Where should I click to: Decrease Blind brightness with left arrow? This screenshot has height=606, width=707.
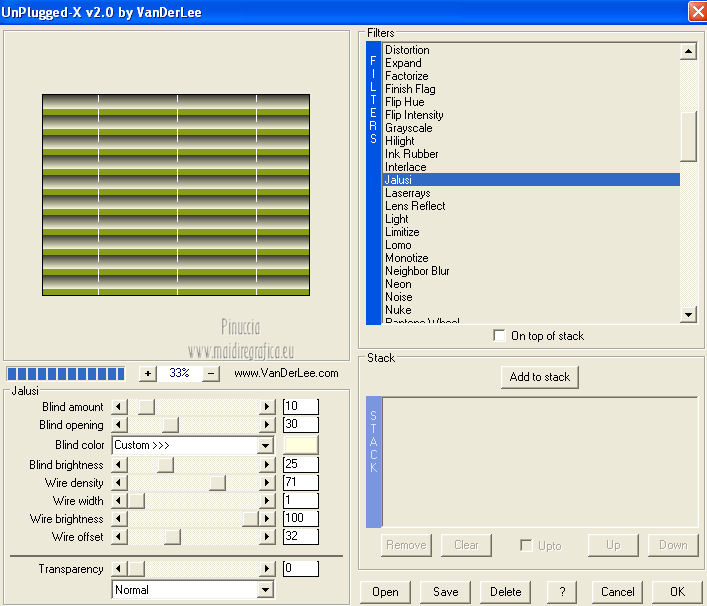(119, 464)
